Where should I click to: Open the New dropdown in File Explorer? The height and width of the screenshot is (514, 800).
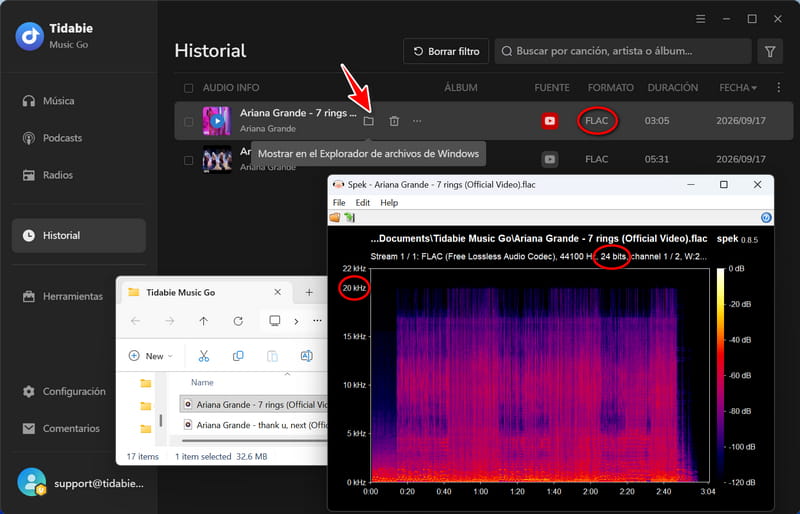point(151,356)
